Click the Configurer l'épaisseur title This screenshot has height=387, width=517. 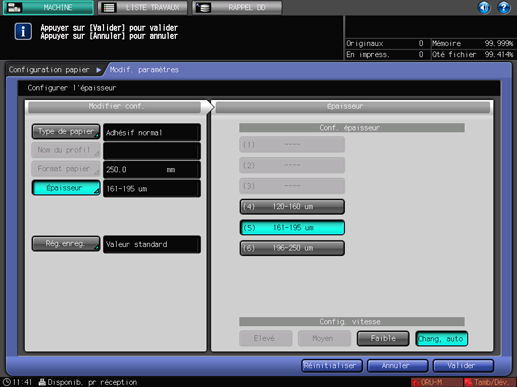(72, 88)
